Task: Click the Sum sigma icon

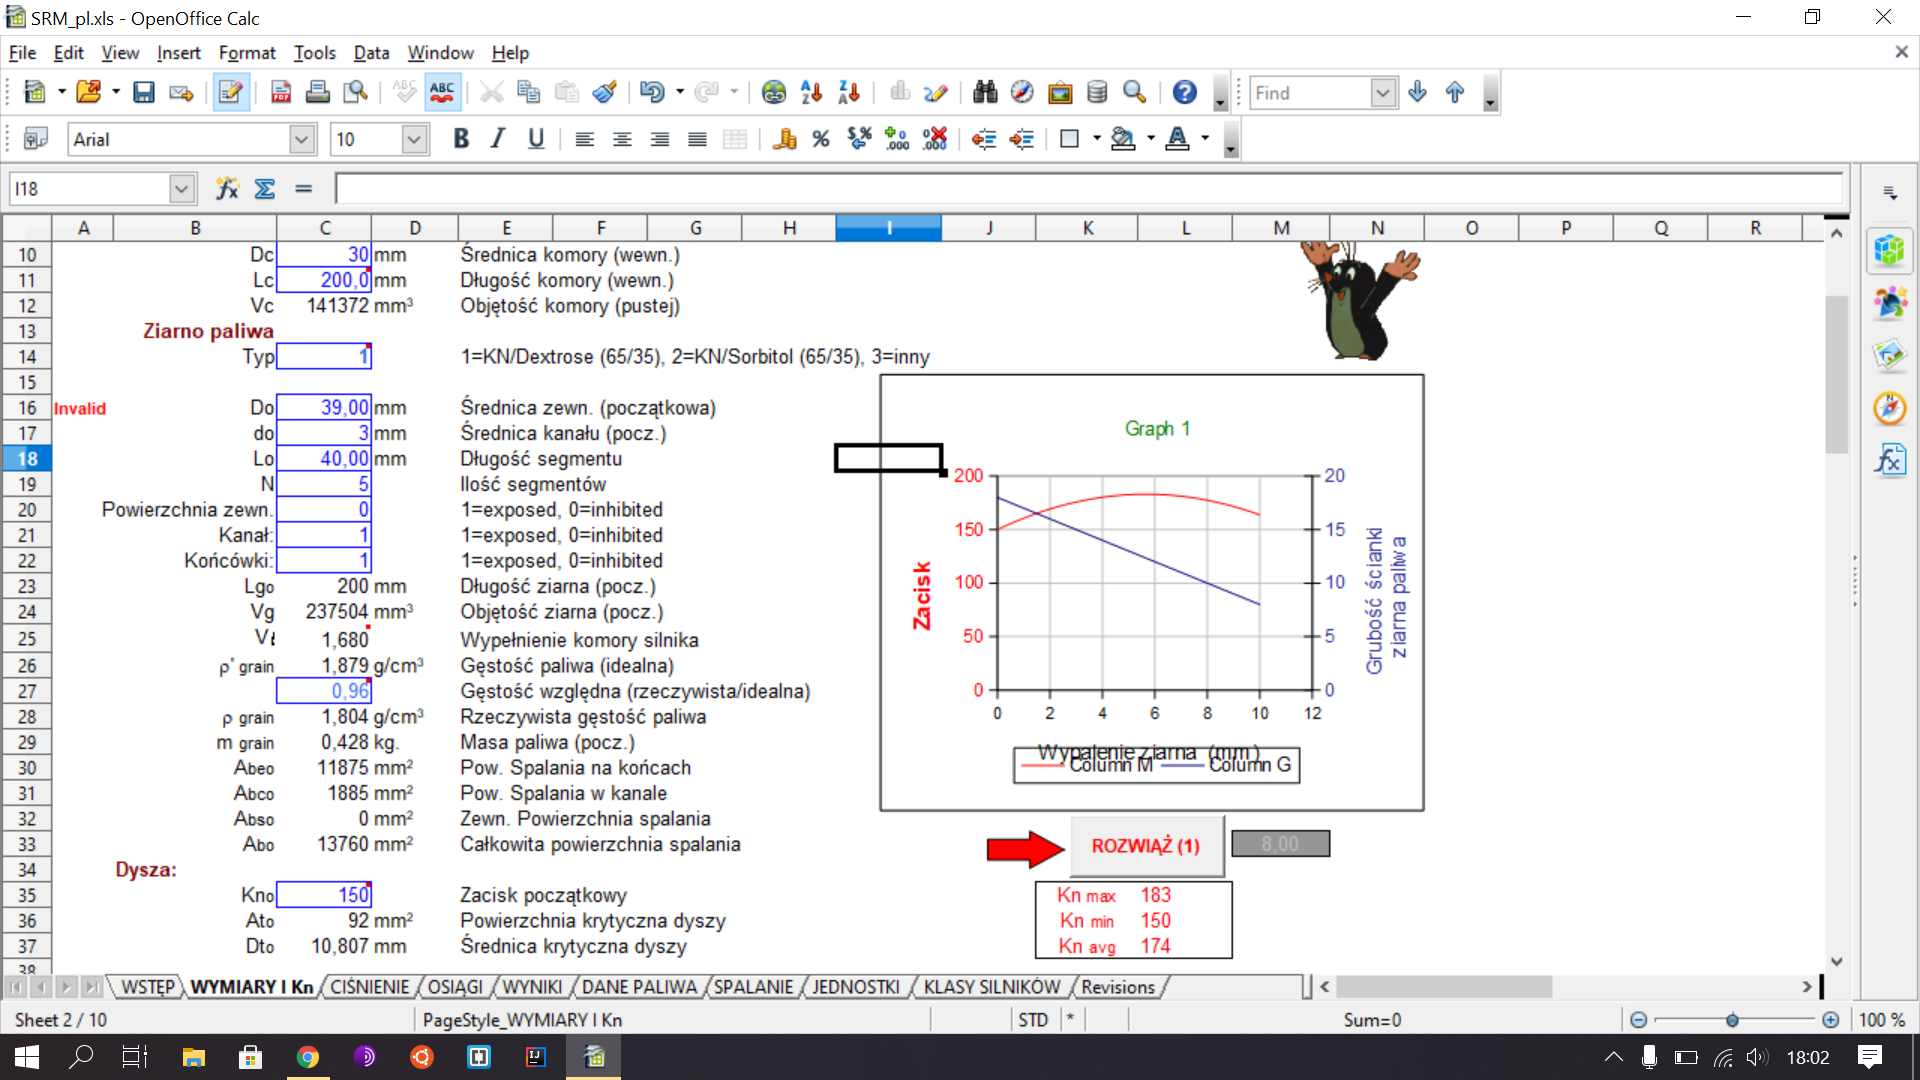Action: pyautogui.click(x=265, y=188)
